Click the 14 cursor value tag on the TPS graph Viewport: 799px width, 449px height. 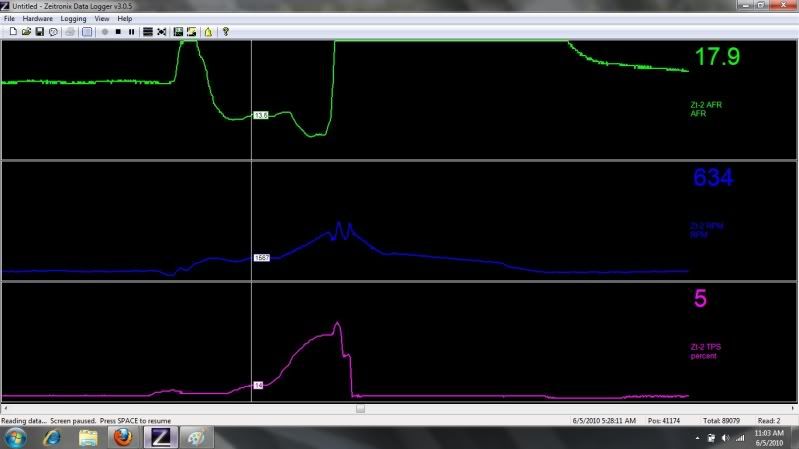tap(258, 385)
